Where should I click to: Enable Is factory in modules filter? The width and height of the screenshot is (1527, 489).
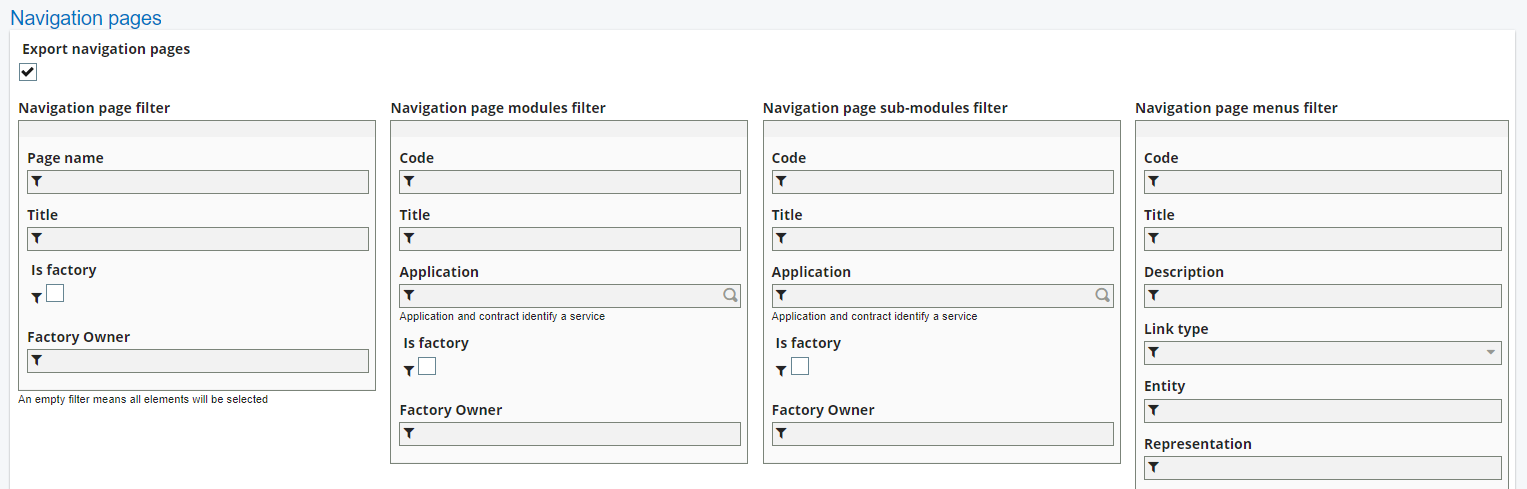pos(427,366)
